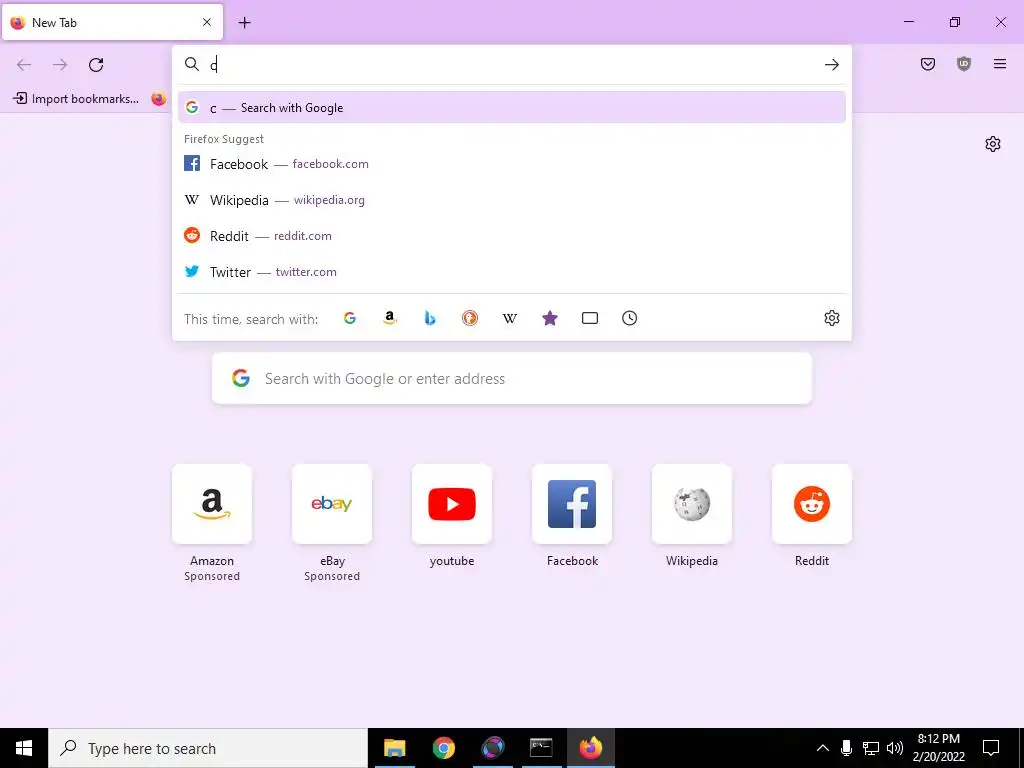
Task: Open the Windows notification center
Action: tap(991, 748)
